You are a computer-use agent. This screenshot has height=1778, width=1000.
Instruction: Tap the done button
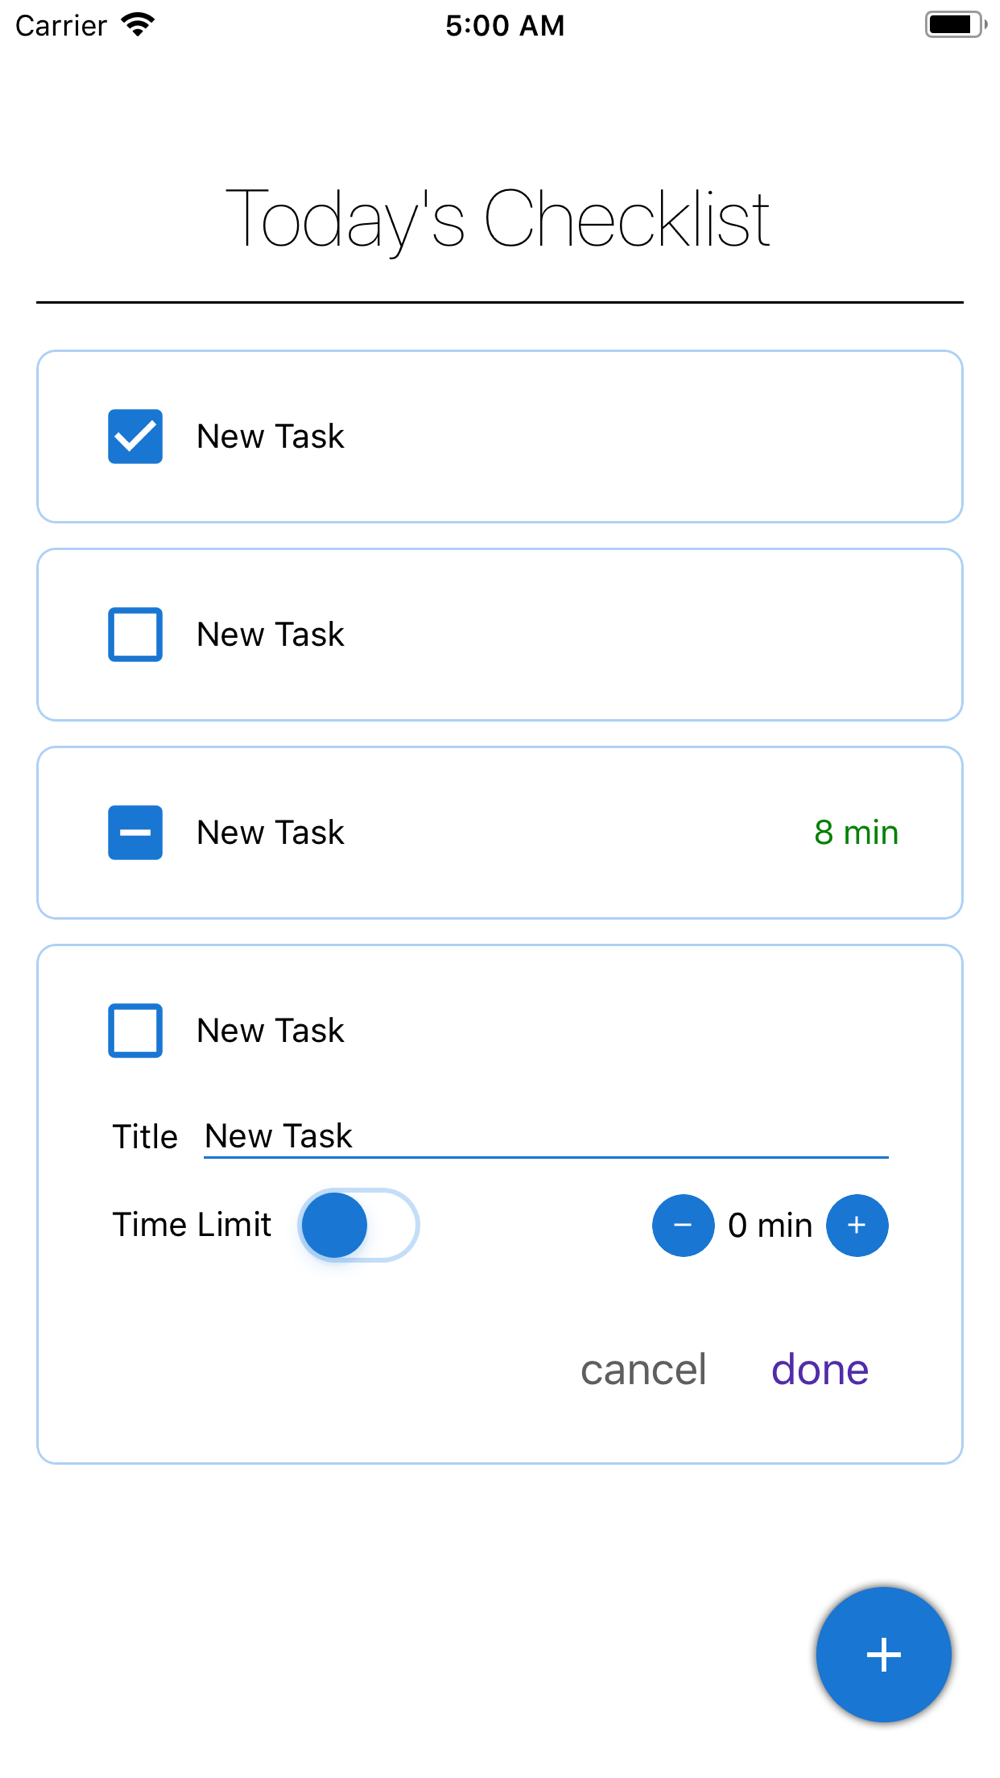[820, 1369]
